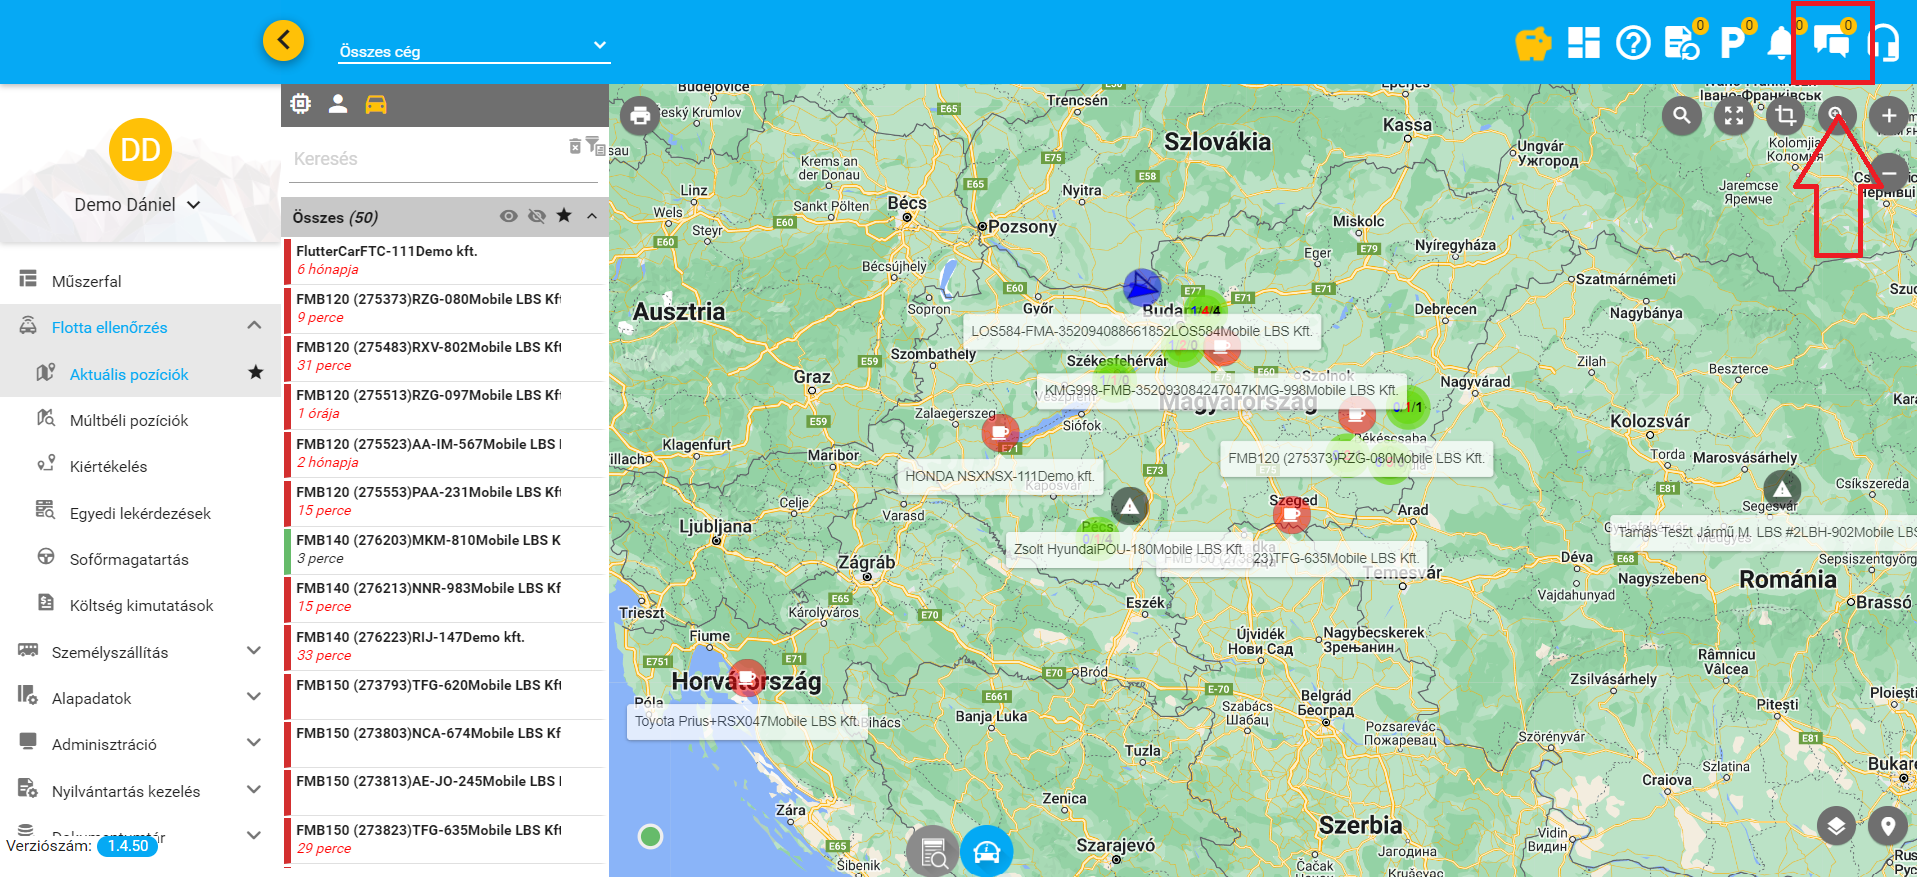Open the map search magnifier button
This screenshot has height=877, width=1917.
1682,116
